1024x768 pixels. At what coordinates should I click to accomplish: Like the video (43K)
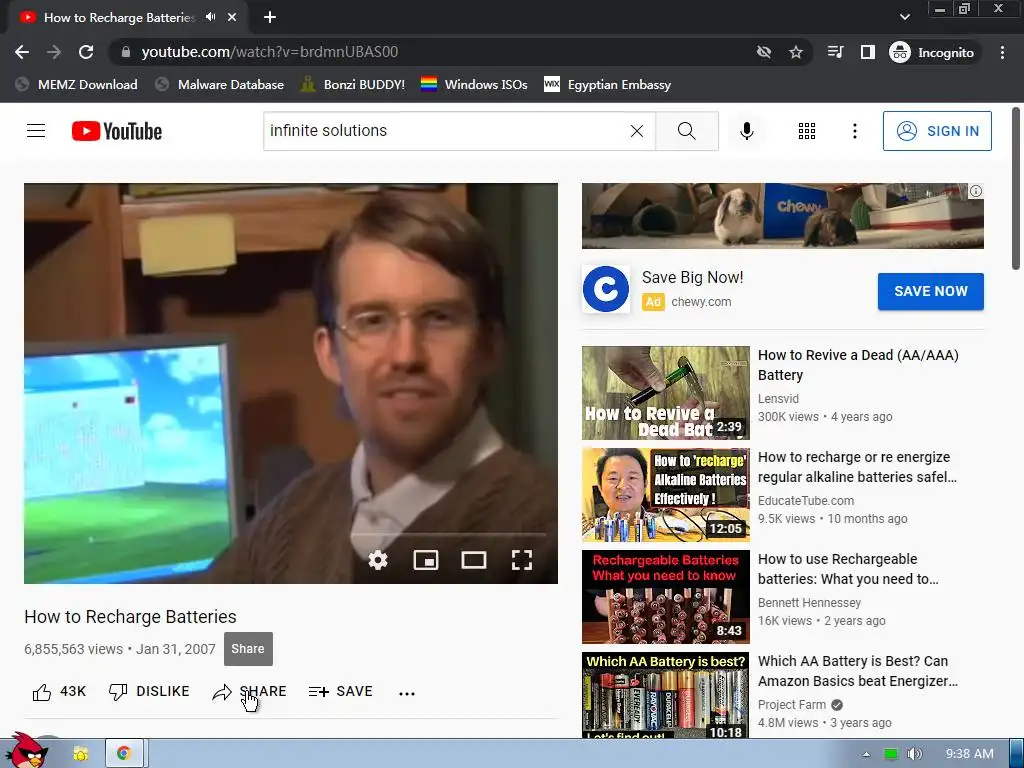(59, 692)
